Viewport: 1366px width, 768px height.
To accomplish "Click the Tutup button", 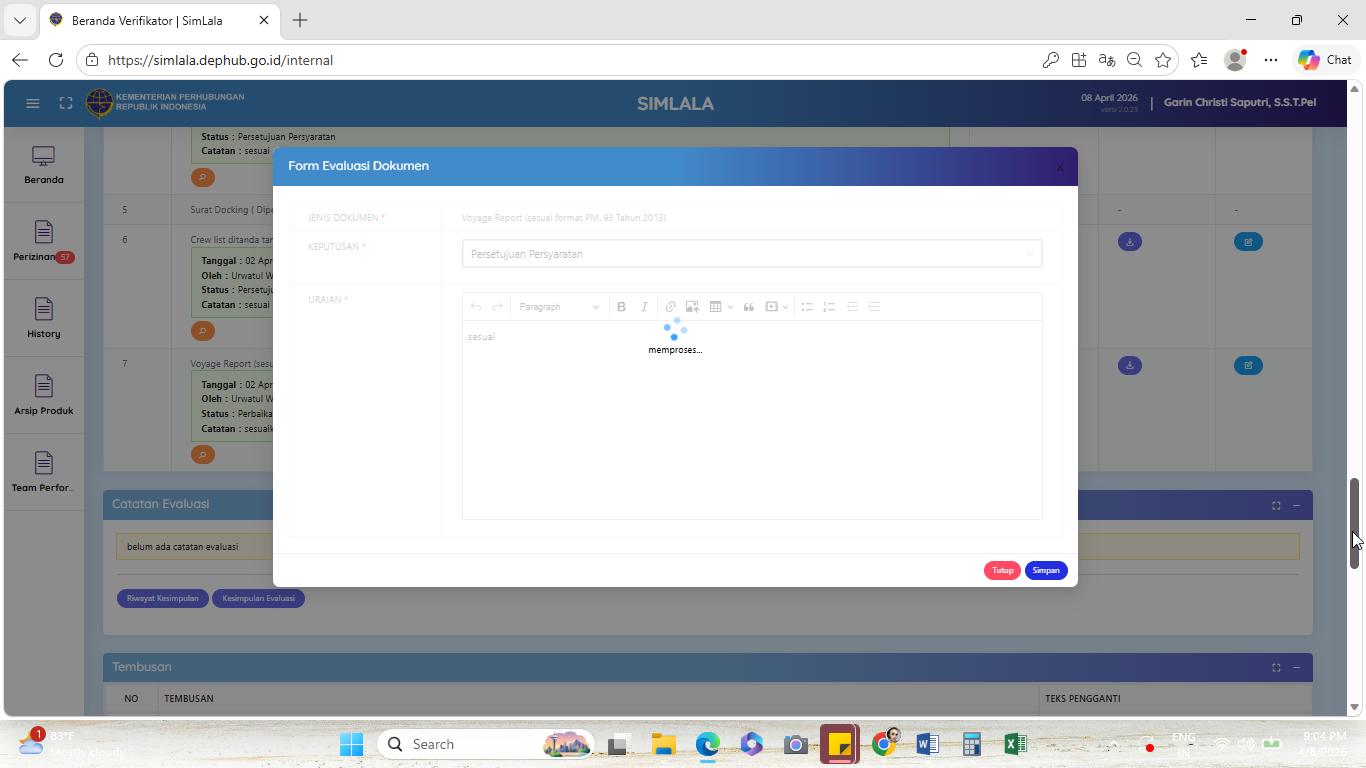I will coord(1002,570).
